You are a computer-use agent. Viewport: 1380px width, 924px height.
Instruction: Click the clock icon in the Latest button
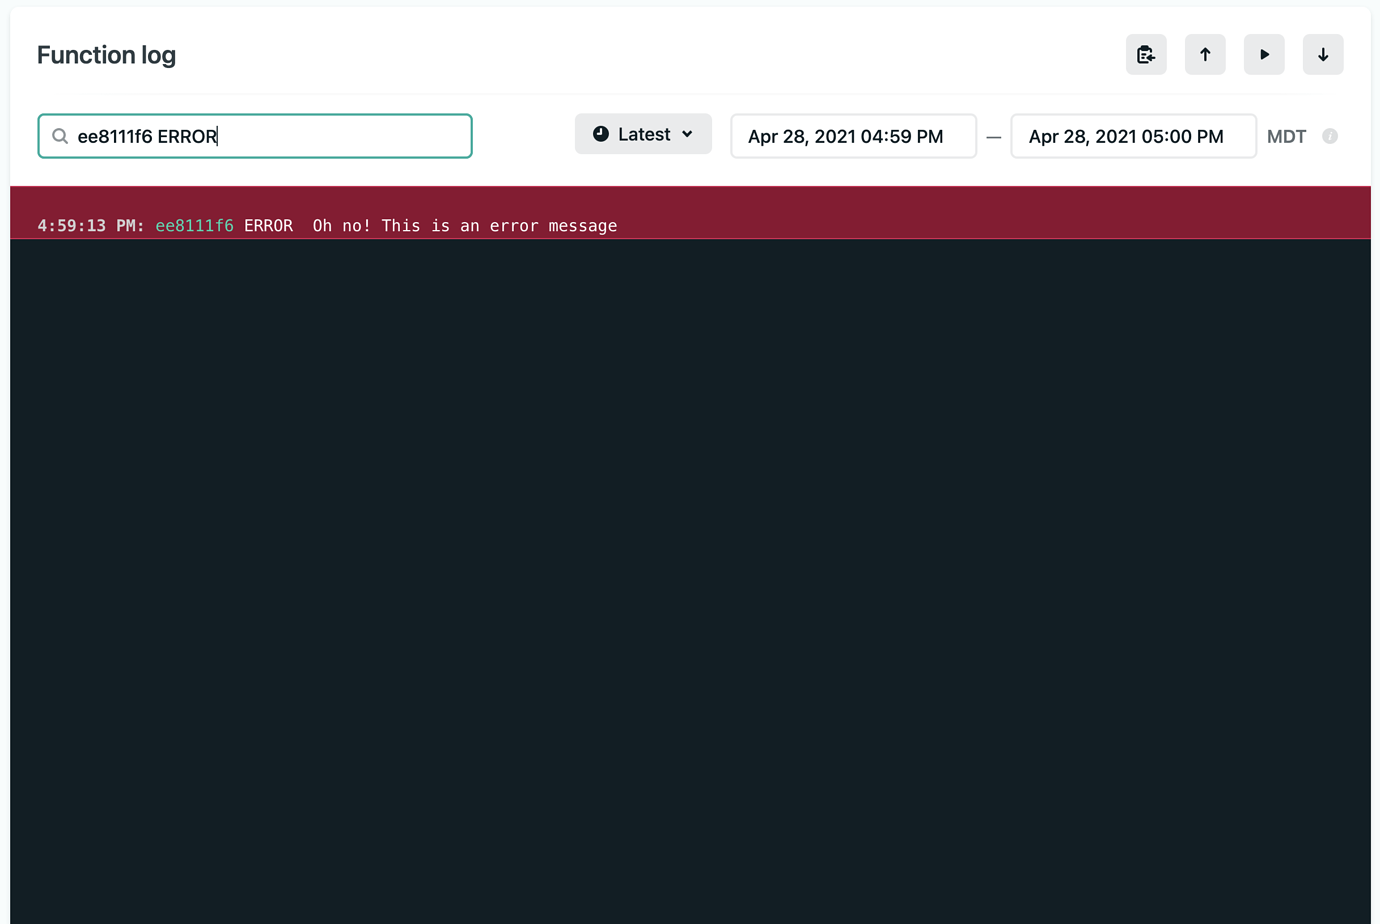(601, 134)
